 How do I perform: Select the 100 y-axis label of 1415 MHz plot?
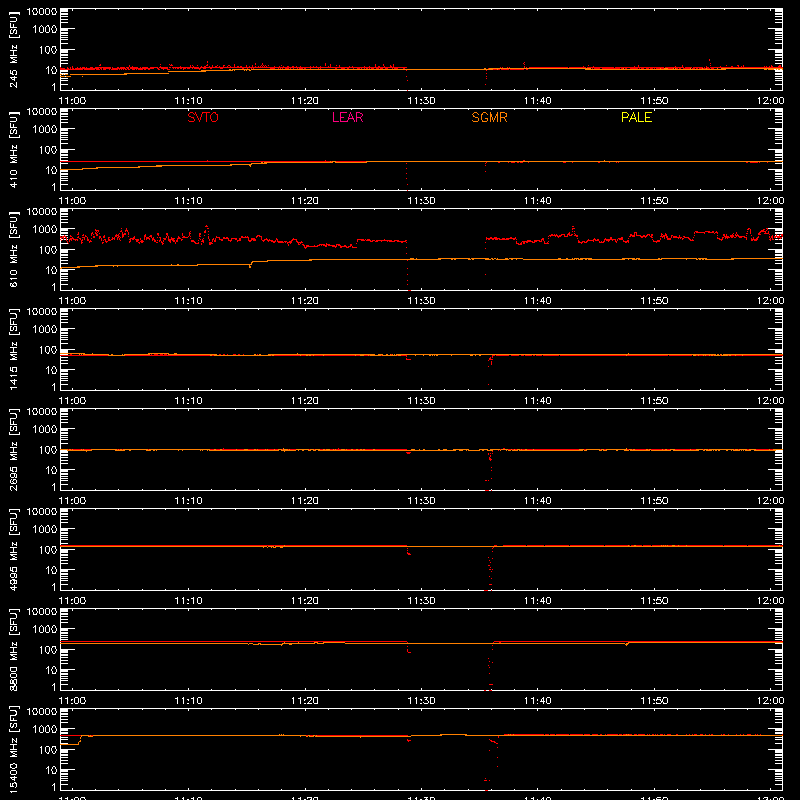pos(48,350)
